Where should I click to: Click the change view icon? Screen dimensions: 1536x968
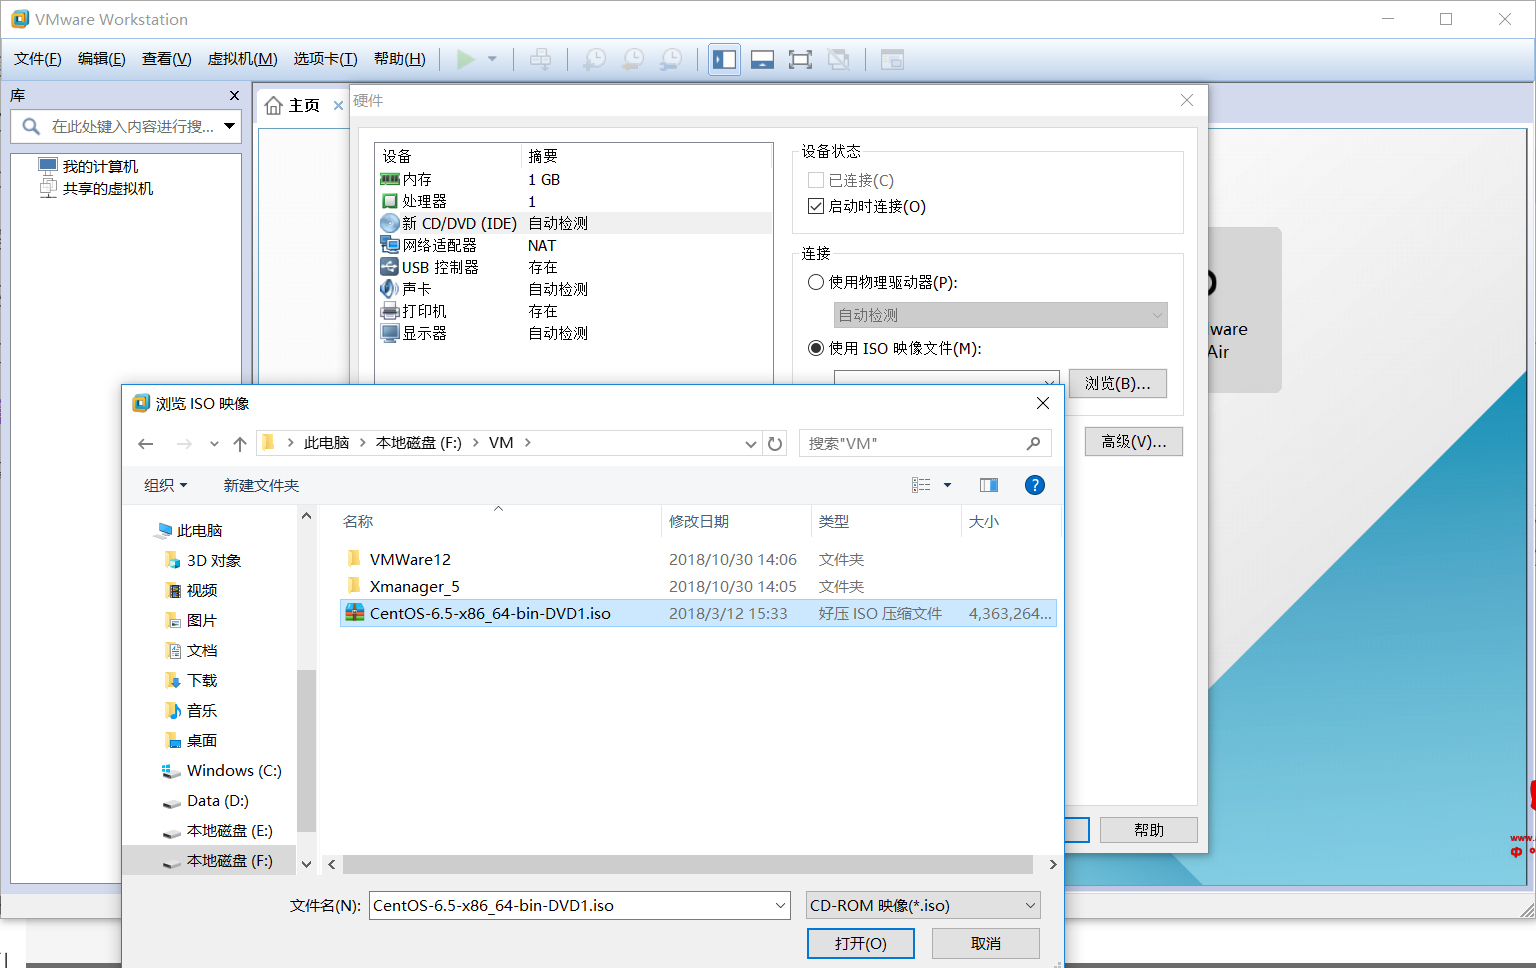pyautogui.click(x=921, y=485)
